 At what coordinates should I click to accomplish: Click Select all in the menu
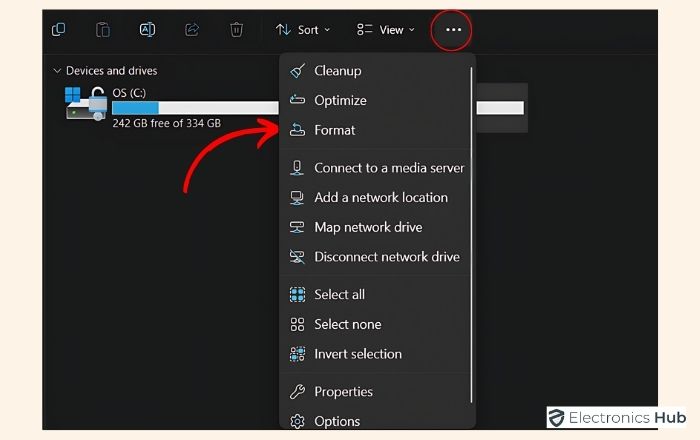(339, 294)
